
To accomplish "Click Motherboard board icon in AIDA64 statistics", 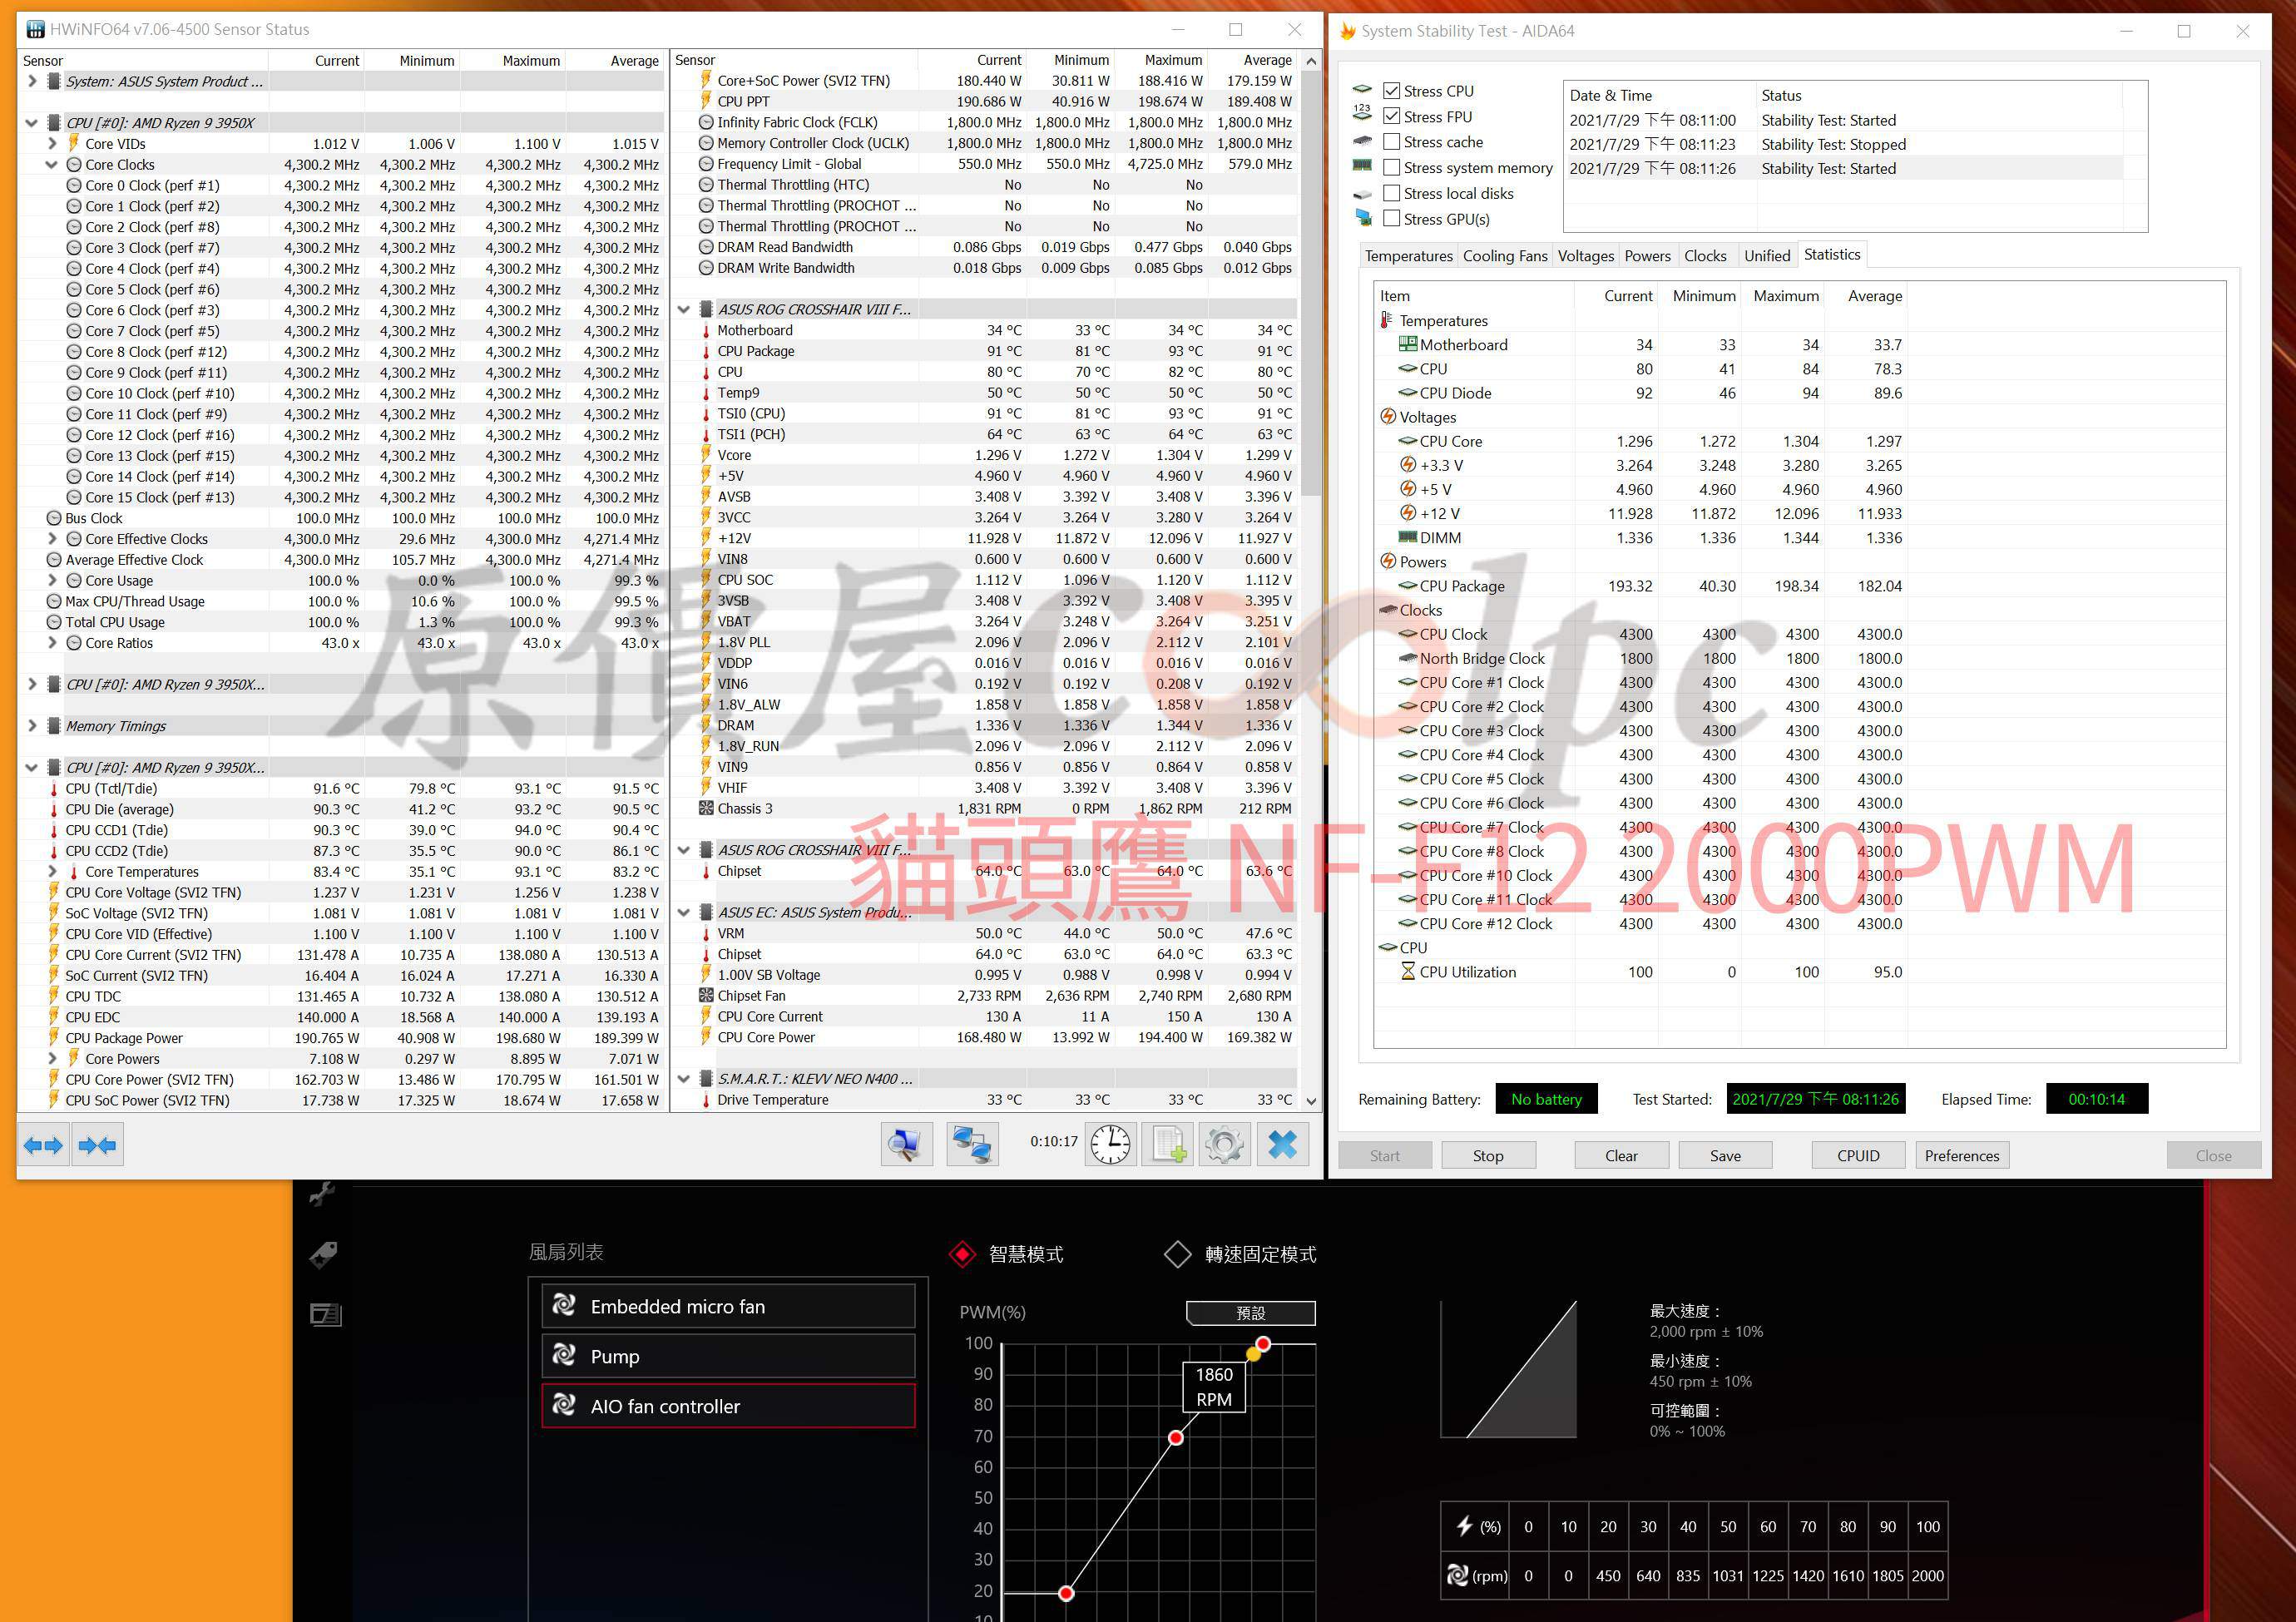I will click(x=1408, y=344).
